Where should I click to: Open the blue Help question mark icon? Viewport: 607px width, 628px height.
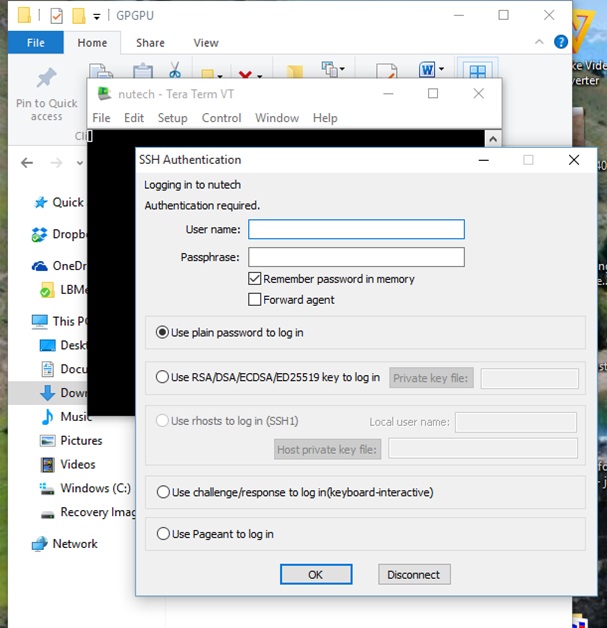[x=561, y=42]
